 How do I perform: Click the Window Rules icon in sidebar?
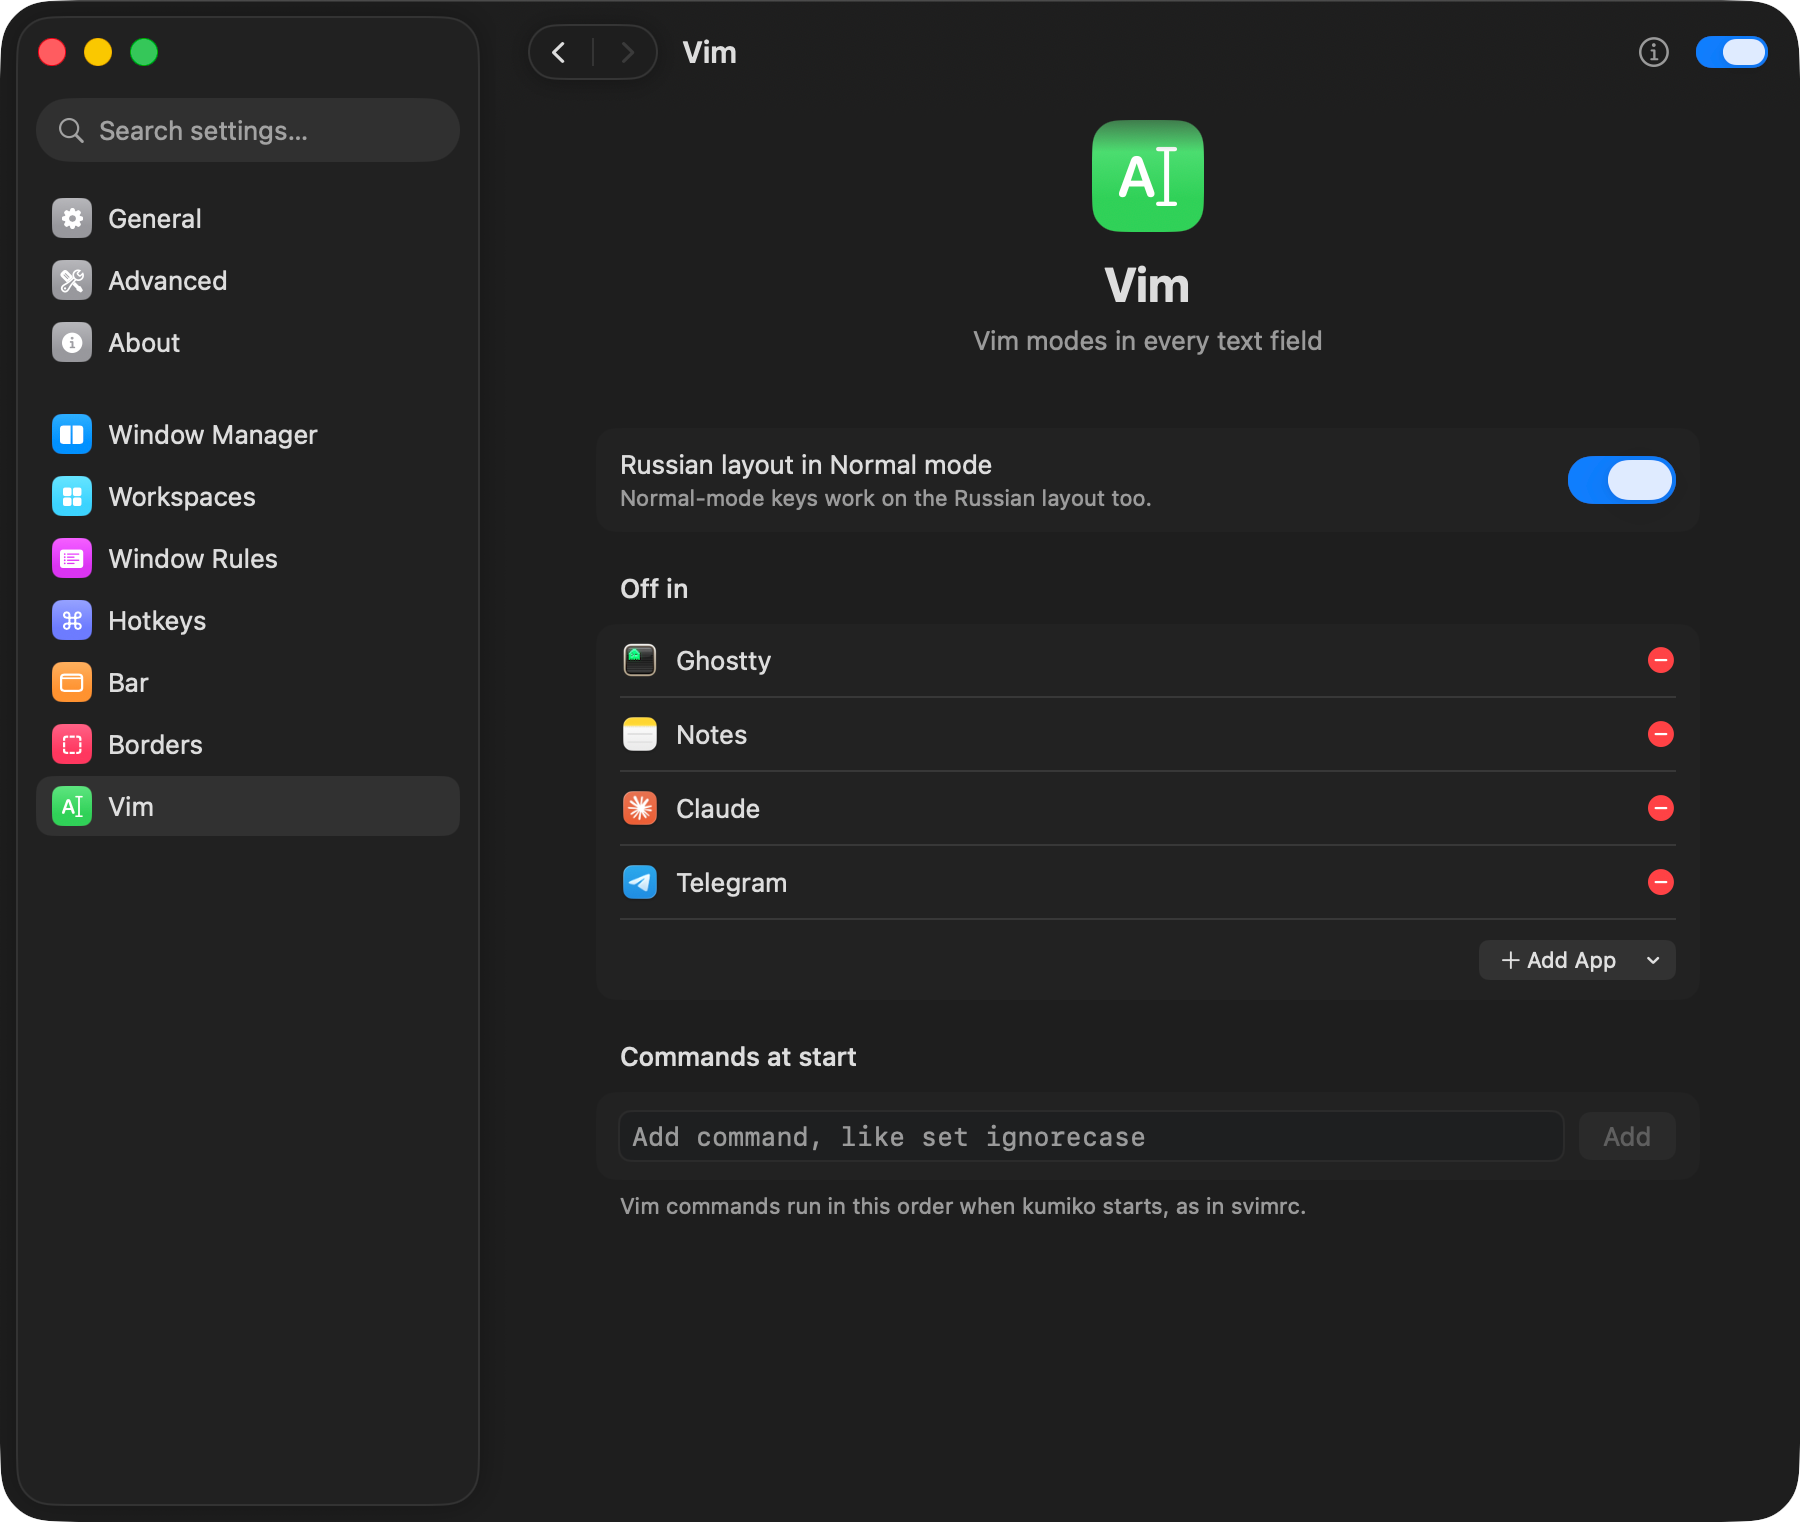(72, 559)
